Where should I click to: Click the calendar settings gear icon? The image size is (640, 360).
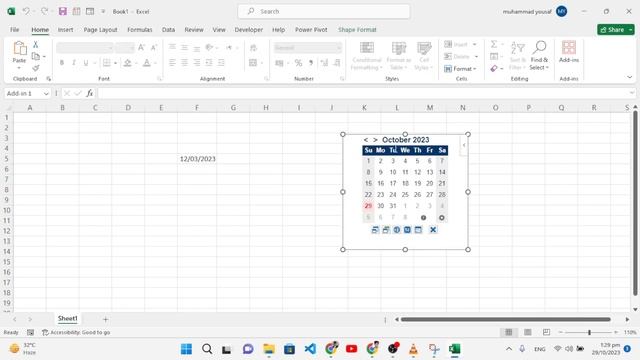tap(442, 218)
